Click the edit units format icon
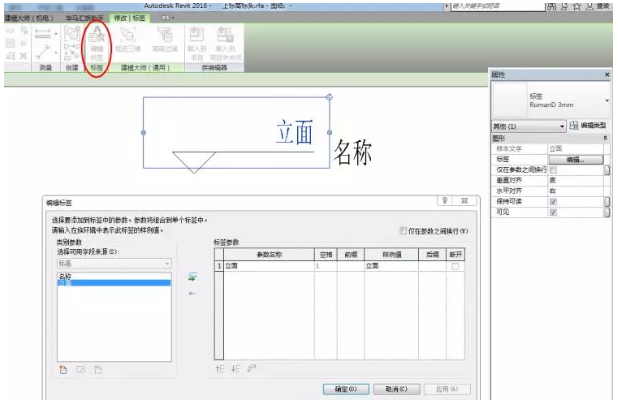The height and width of the screenshot is (406, 618). [x=251, y=368]
